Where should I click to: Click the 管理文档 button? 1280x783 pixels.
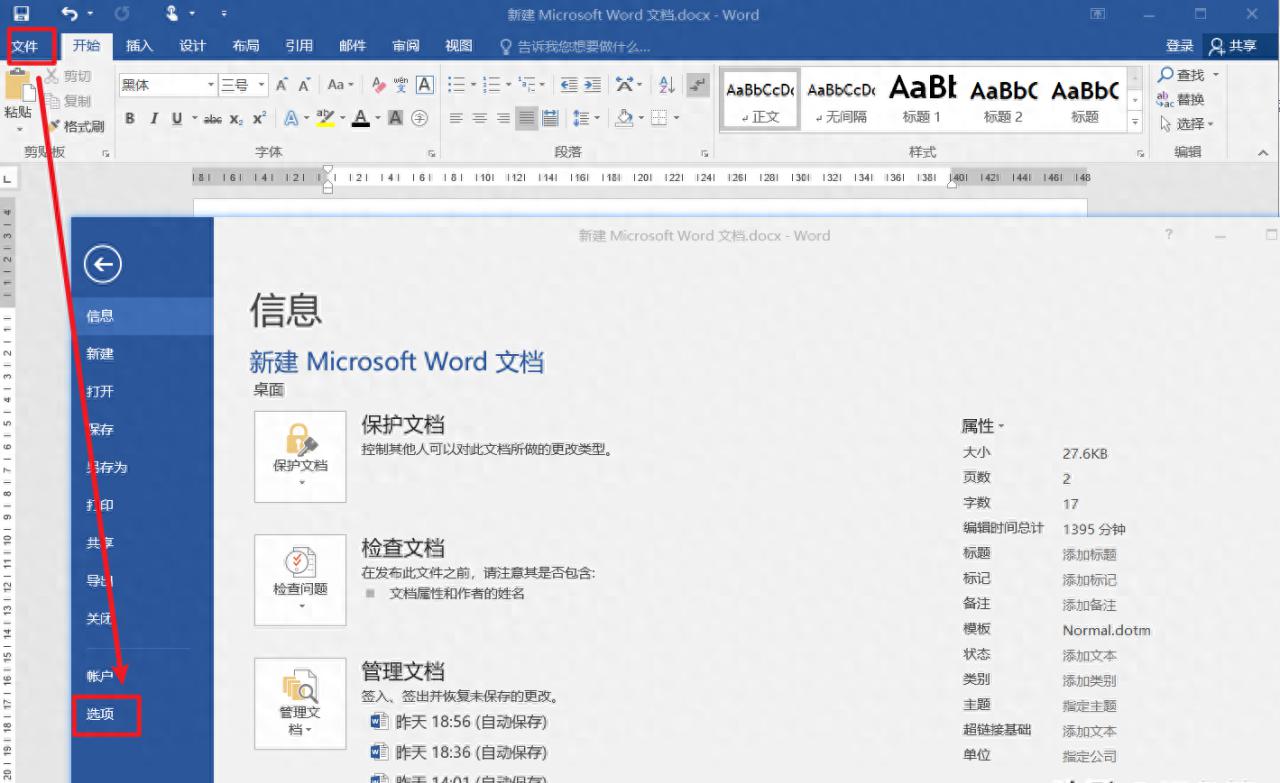(300, 703)
